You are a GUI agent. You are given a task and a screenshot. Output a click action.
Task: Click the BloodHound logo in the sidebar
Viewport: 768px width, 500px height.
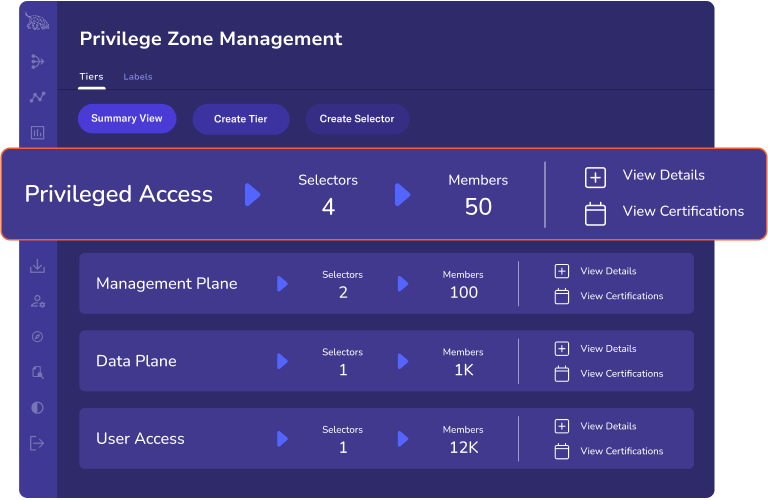tap(38, 22)
